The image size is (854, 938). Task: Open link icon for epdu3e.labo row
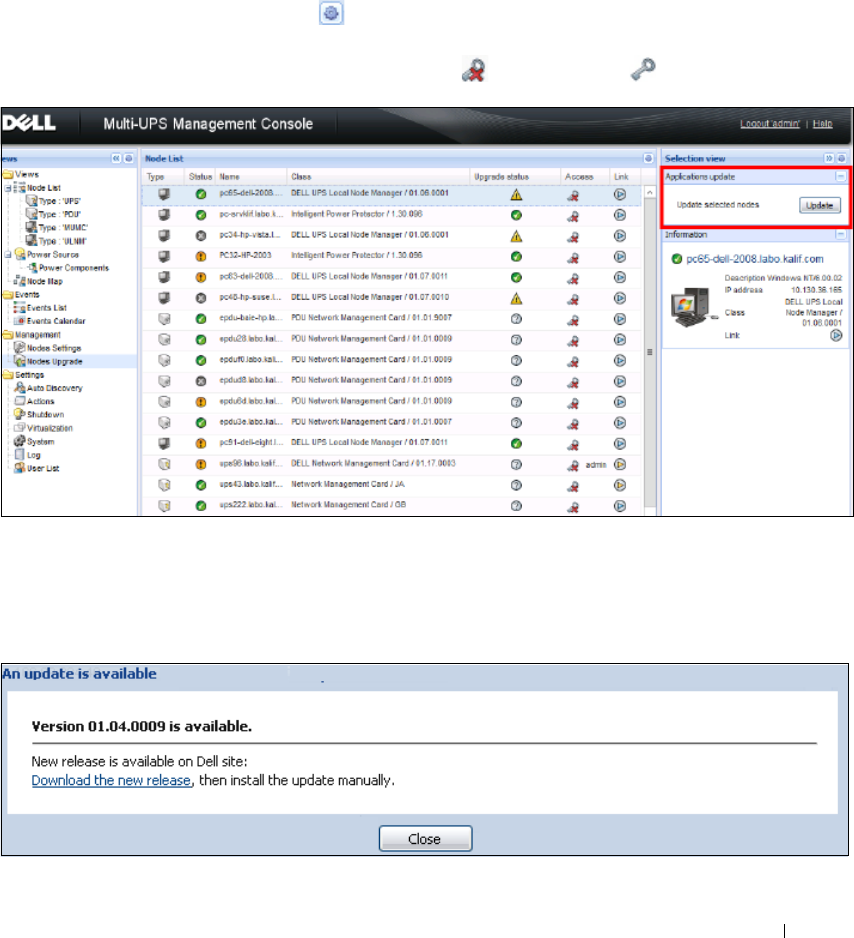(x=620, y=423)
